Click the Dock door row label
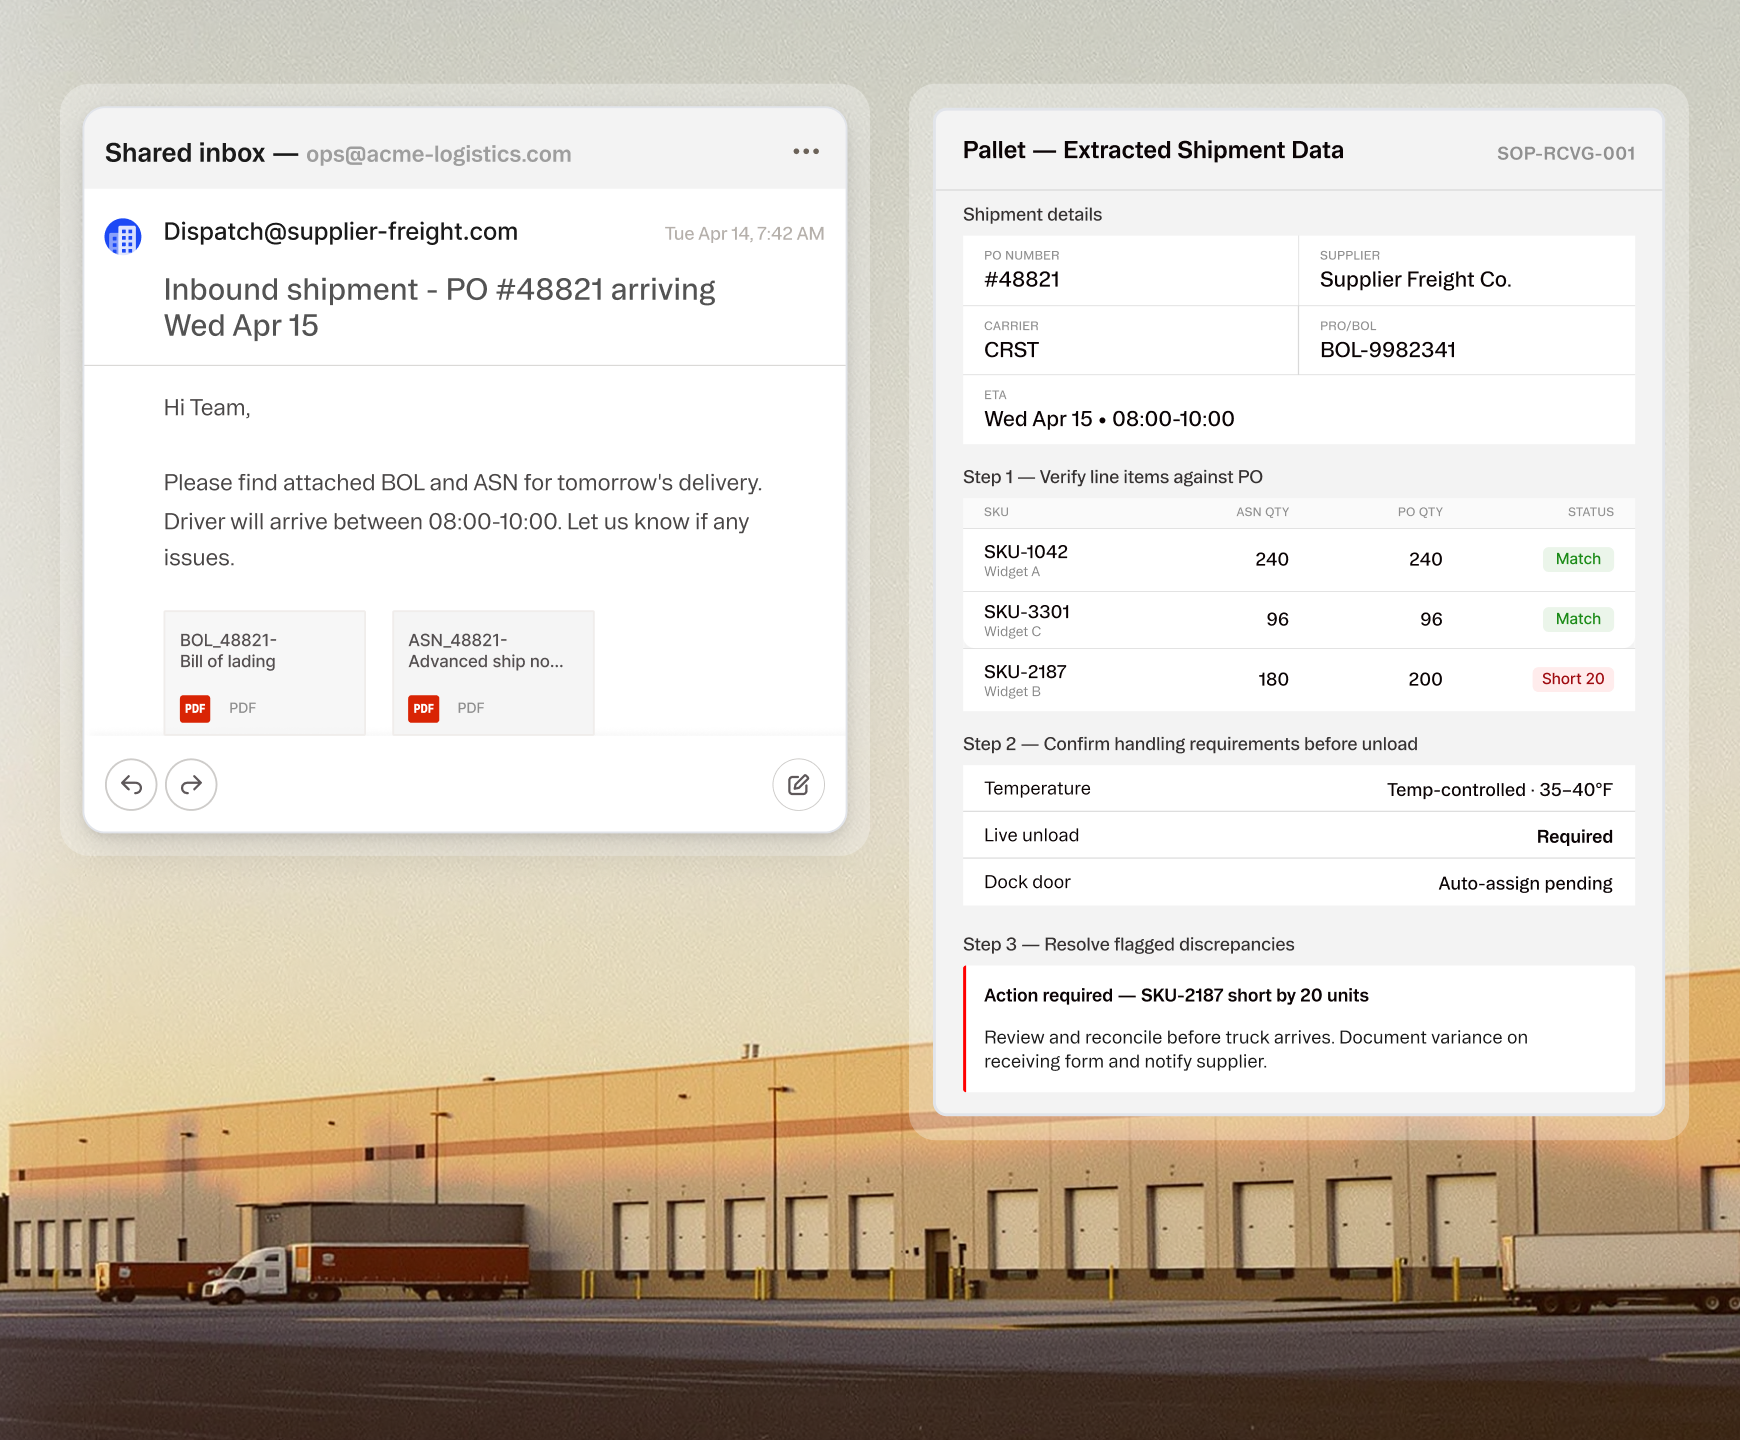This screenshot has height=1440, width=1740. [1027, 882]
